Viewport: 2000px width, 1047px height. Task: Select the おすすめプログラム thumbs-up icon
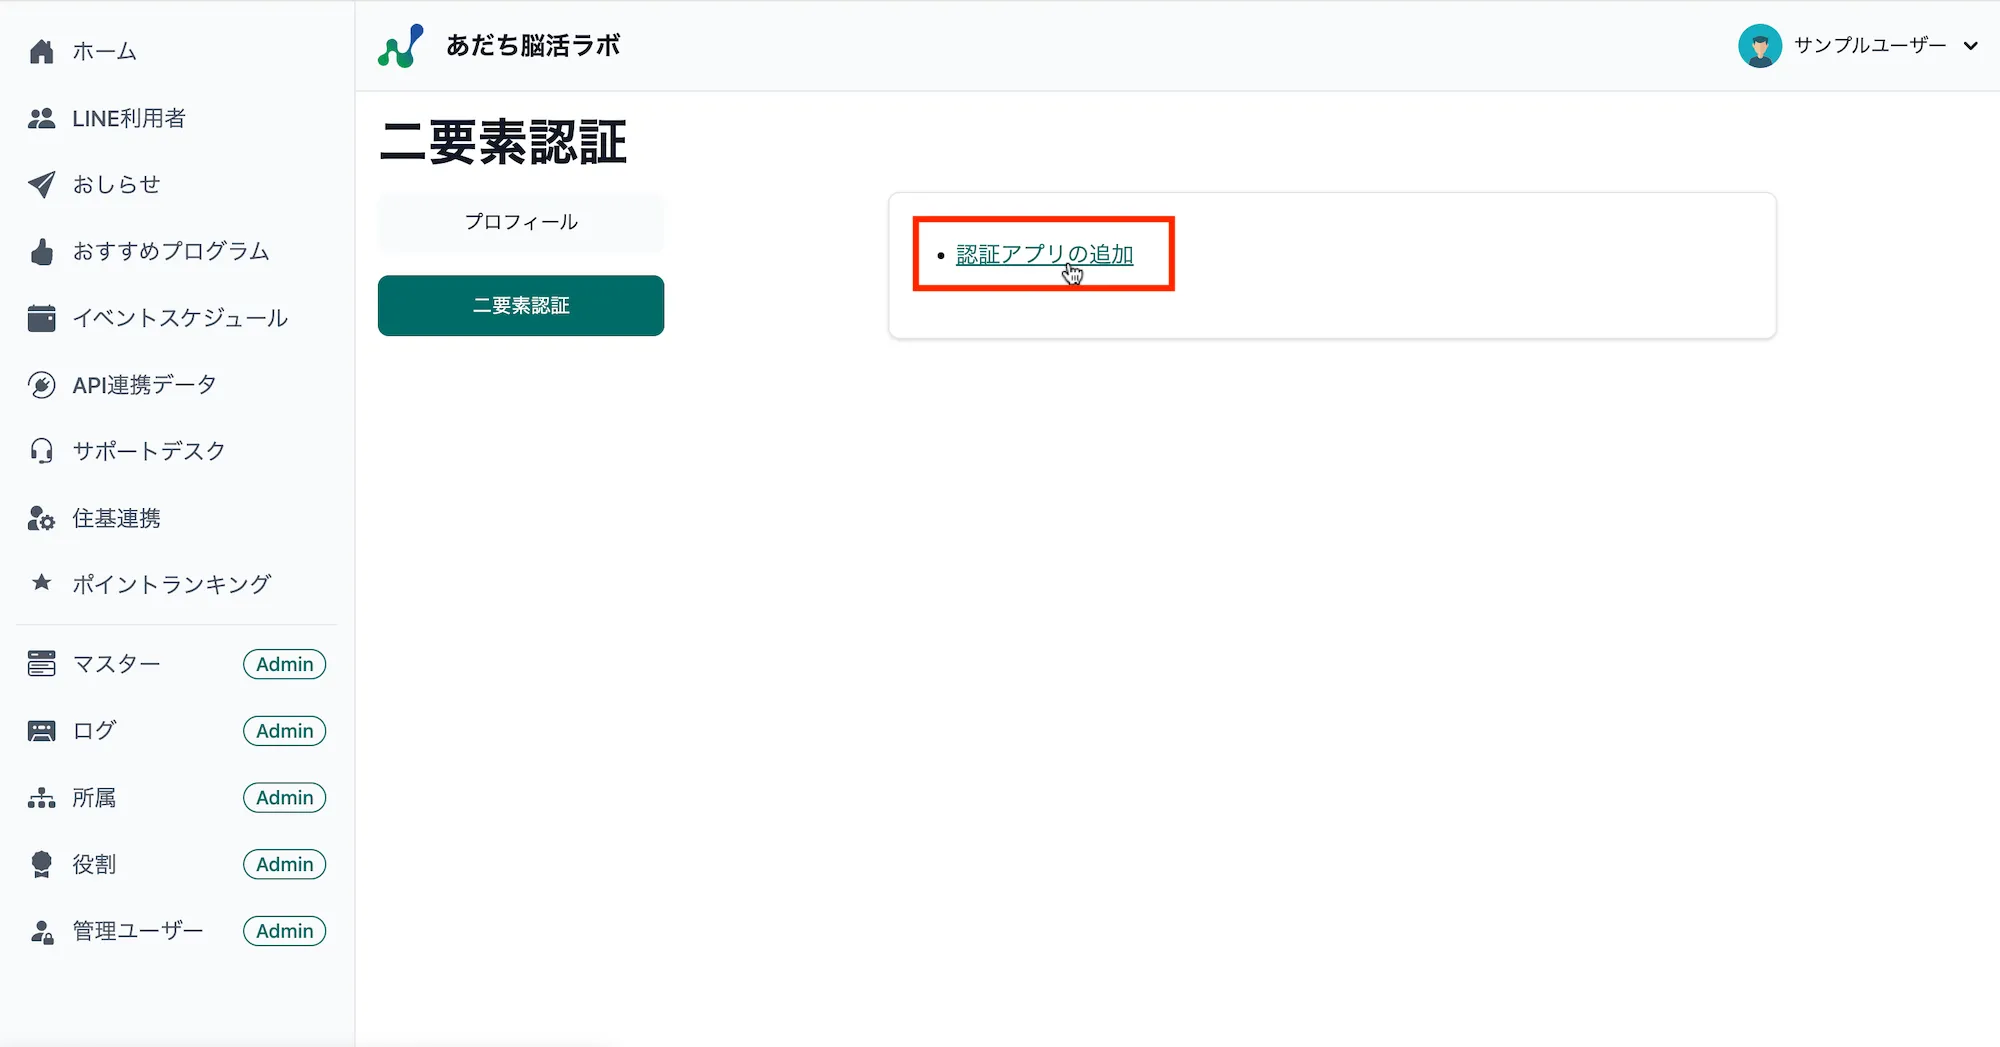point(41,251)
